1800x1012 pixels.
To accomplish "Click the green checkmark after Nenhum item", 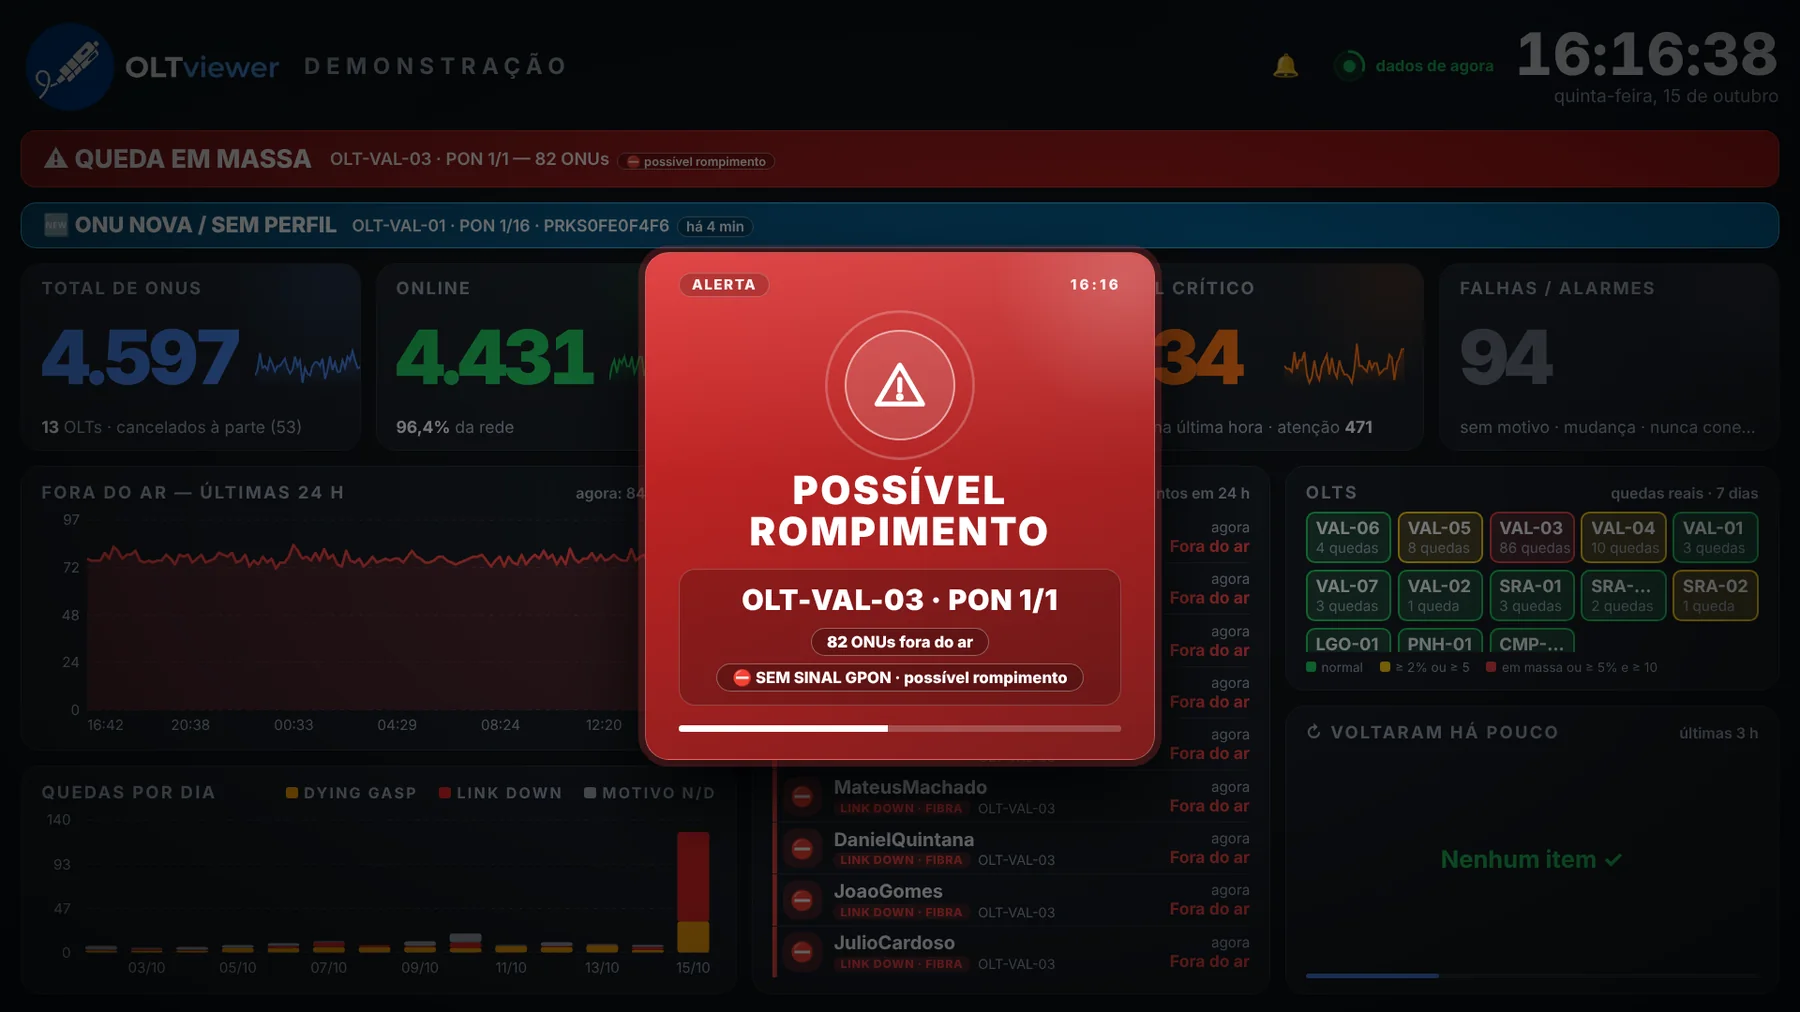I will [1613, 860].
